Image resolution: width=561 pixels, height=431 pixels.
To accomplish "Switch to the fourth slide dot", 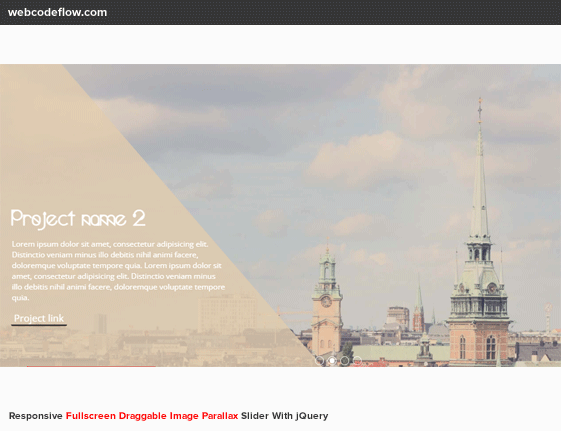I will coord(357,361).
